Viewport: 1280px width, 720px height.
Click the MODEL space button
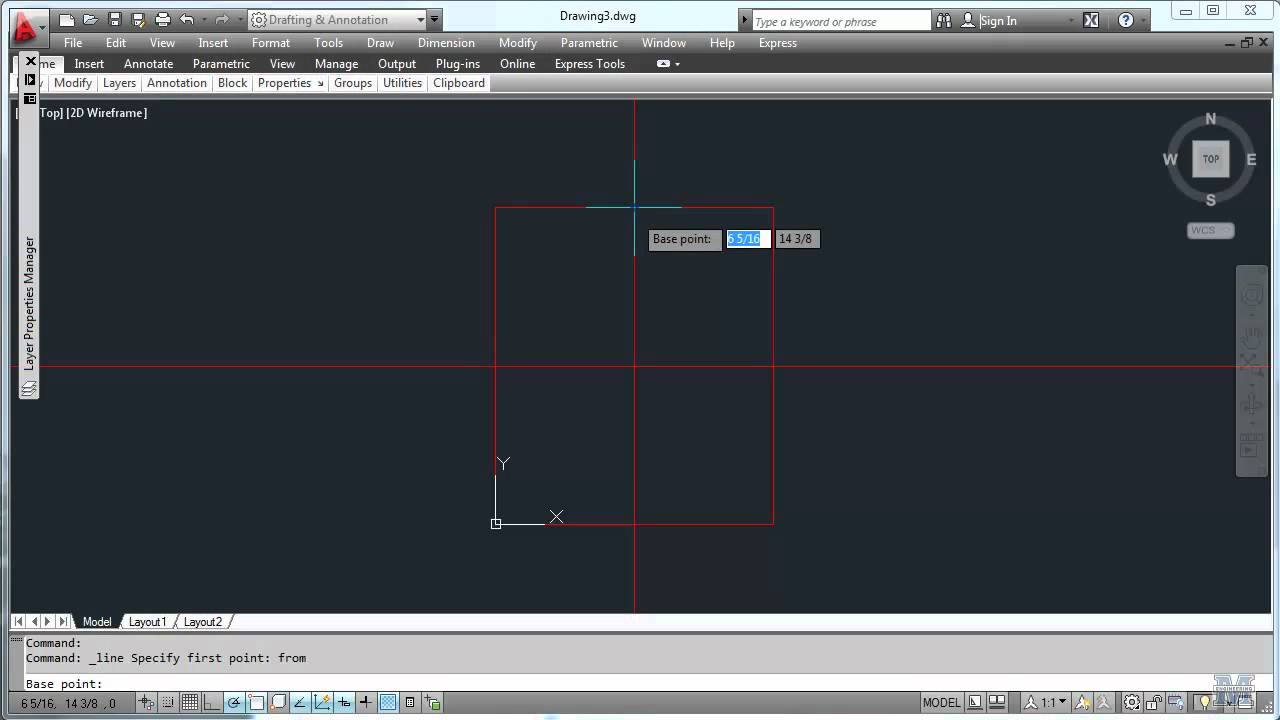[941, 702]
